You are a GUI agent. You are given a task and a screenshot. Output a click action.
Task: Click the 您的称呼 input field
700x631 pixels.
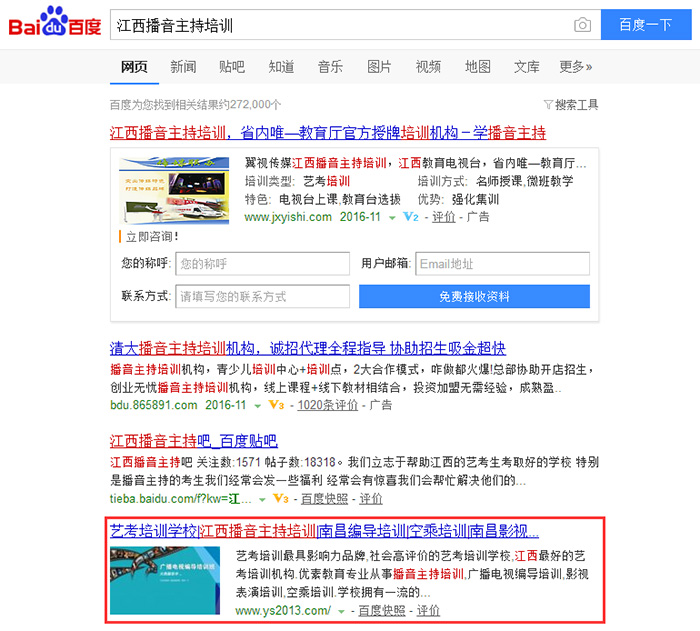262,263
